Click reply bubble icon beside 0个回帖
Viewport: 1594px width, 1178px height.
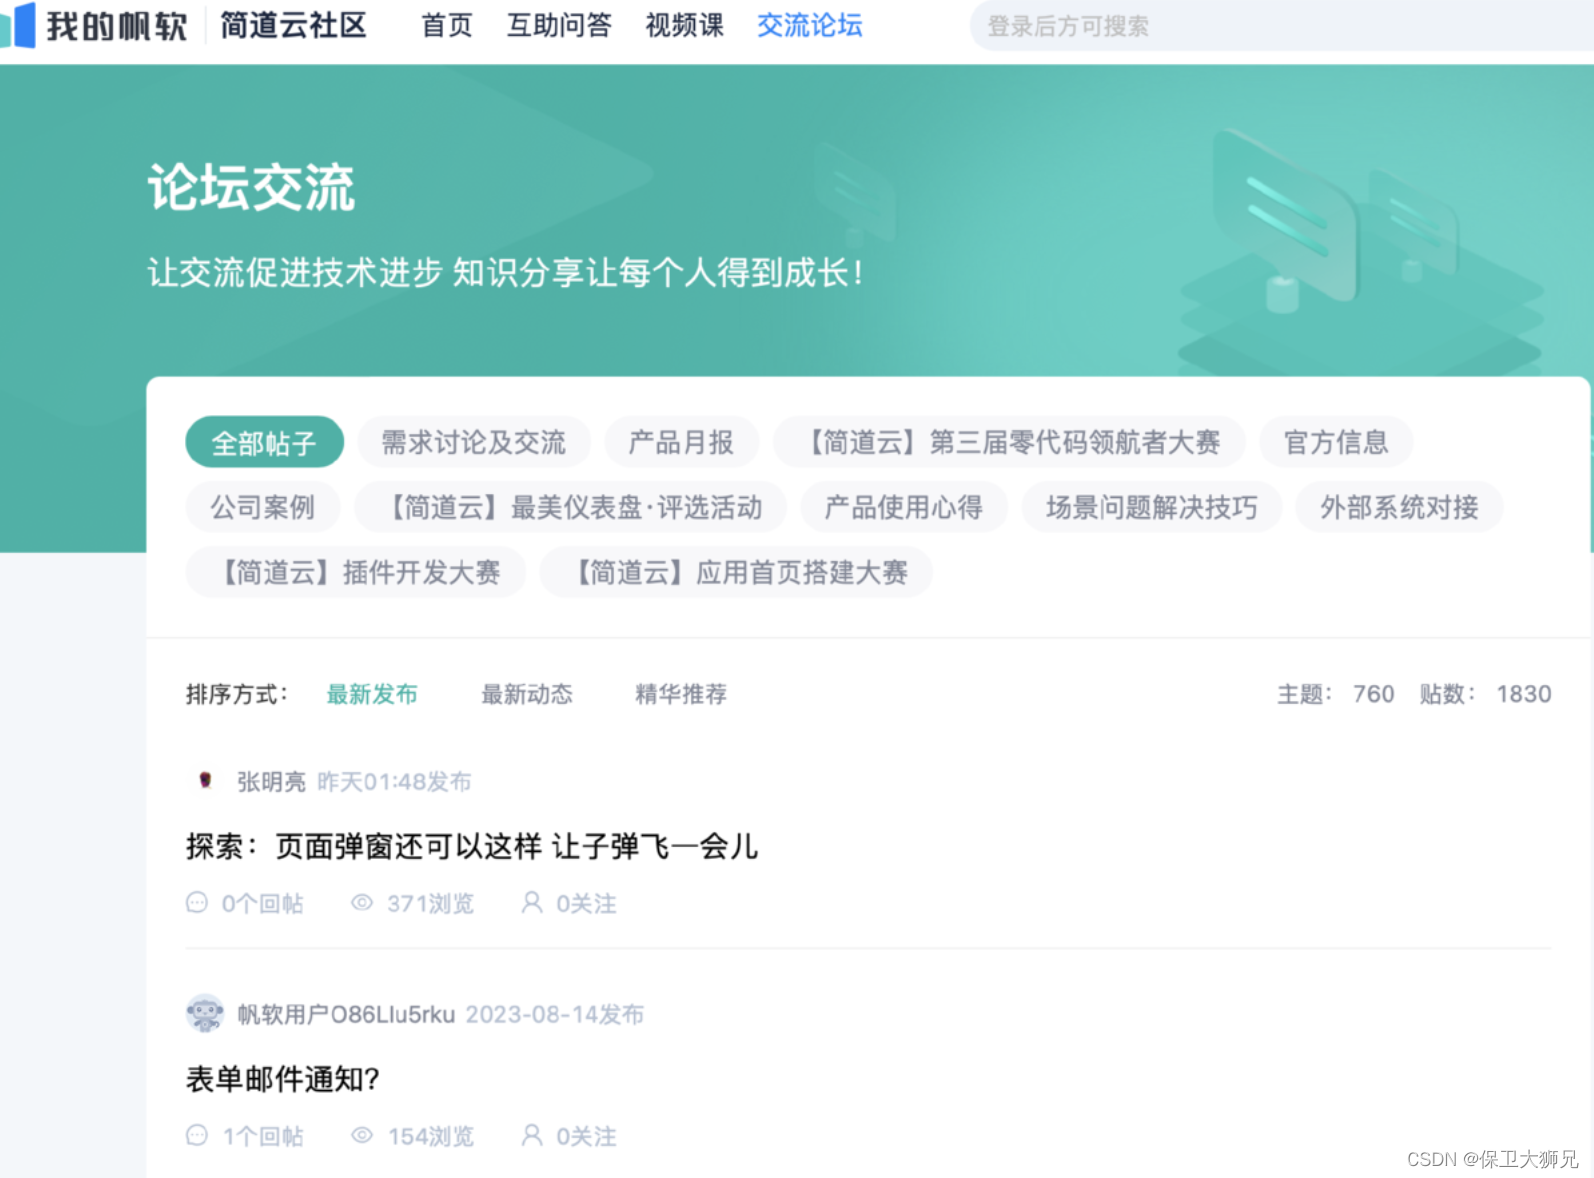tap(197, 903)
